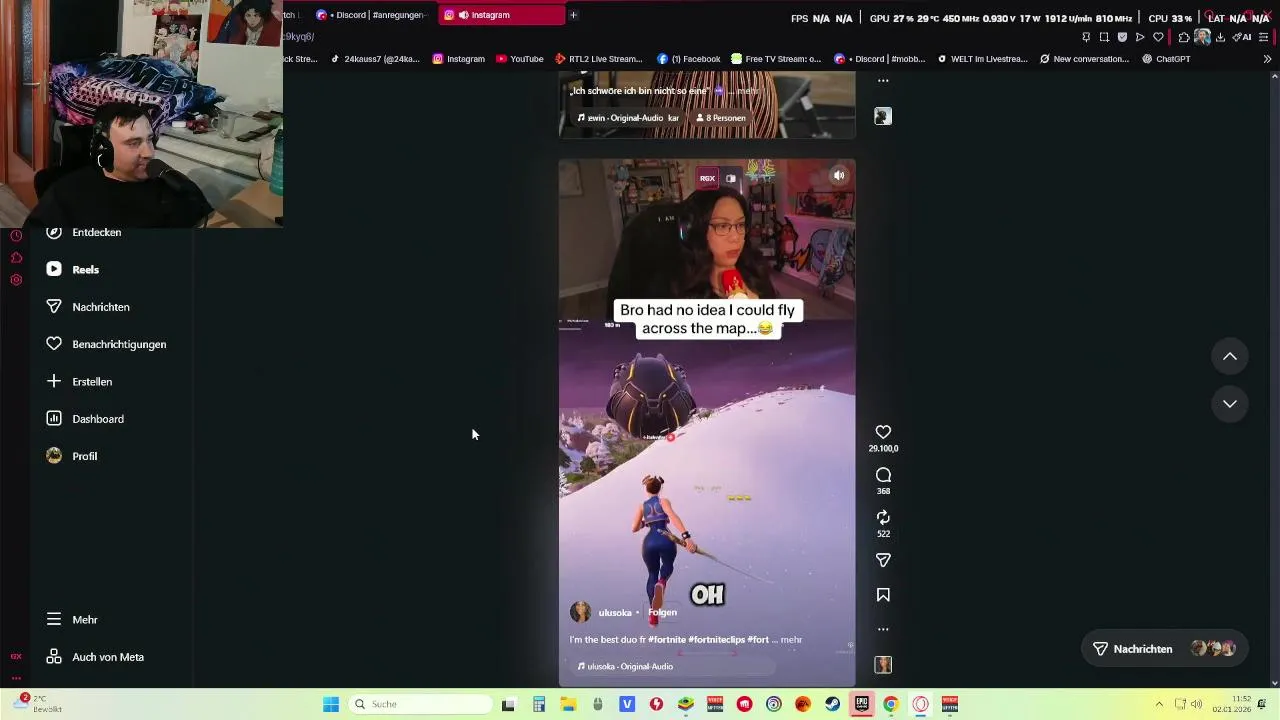Image resolution: width=1280 pixels, height=720 pixels.
Task: Click the browser extensions puzzle icon
Action: pyautogui.click(x=1183, y=37)
